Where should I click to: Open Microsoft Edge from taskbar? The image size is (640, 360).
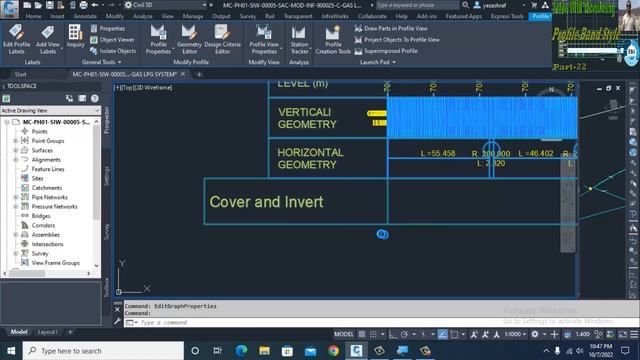click(242, 351)
